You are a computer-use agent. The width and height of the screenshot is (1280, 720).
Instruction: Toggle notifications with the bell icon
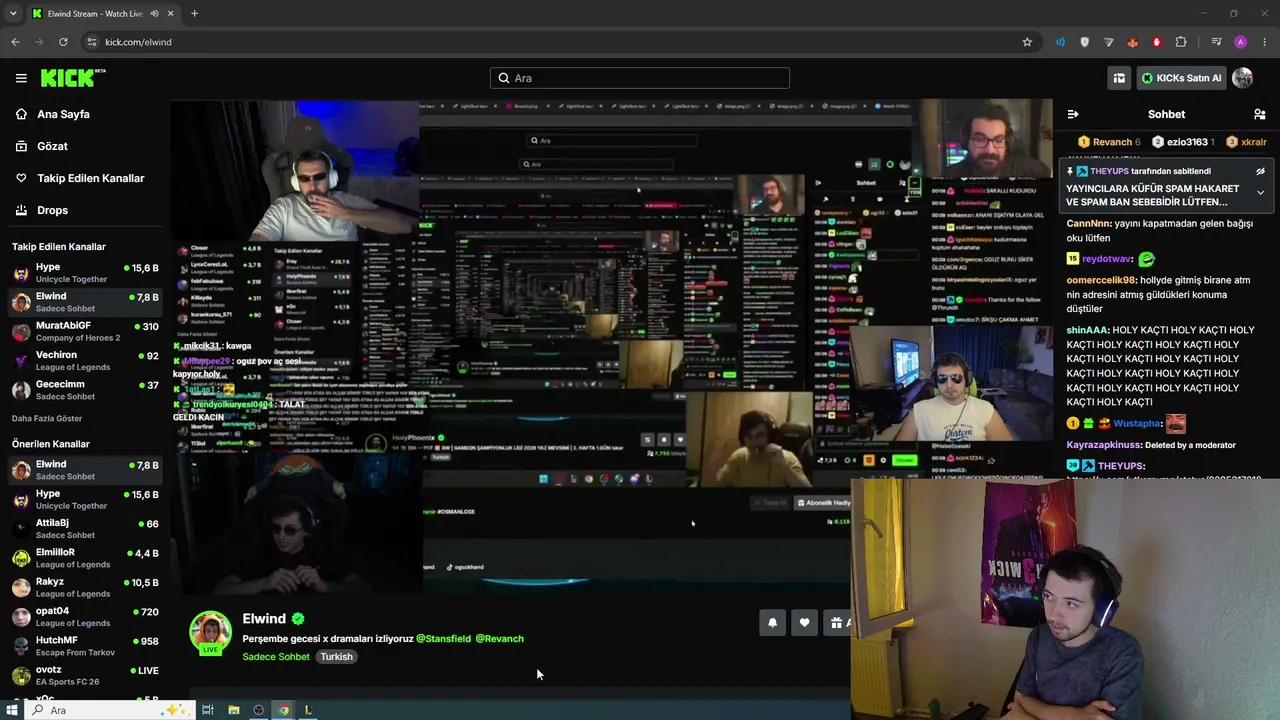pos(772,623)
